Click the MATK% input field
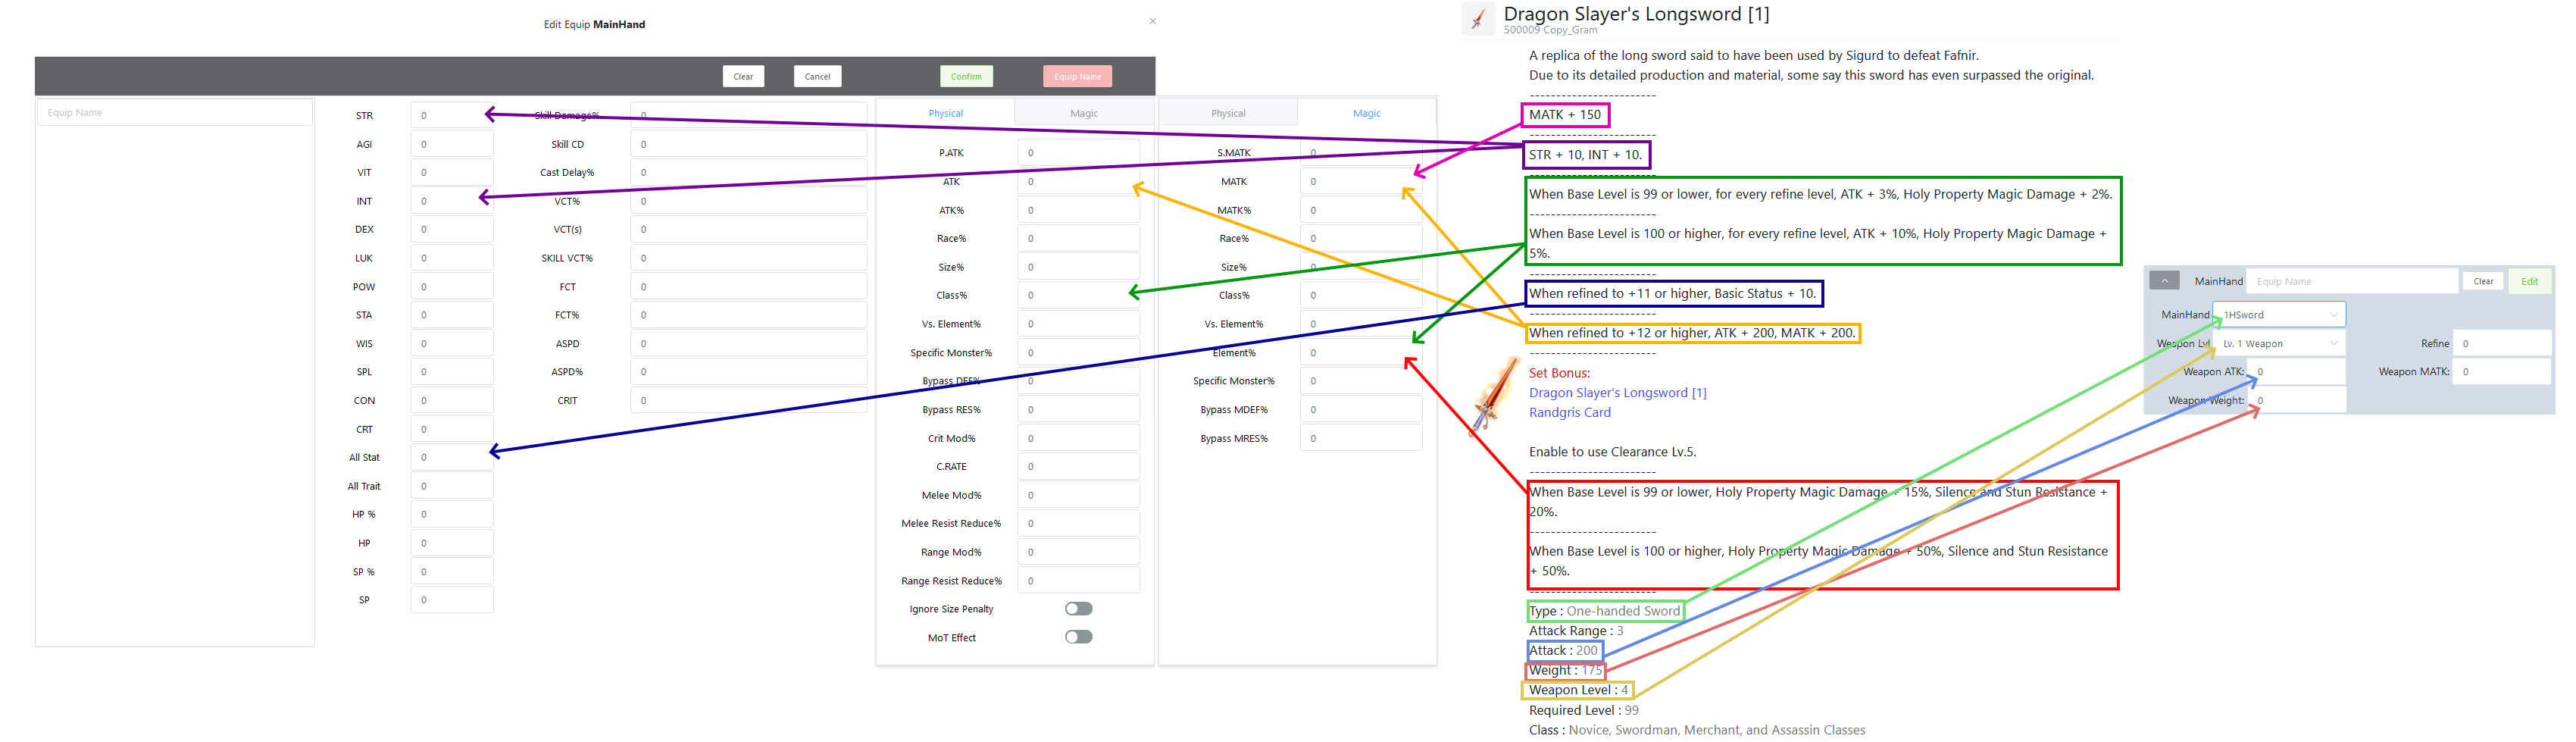2576x742 pixels. (x=1361, y=210)
